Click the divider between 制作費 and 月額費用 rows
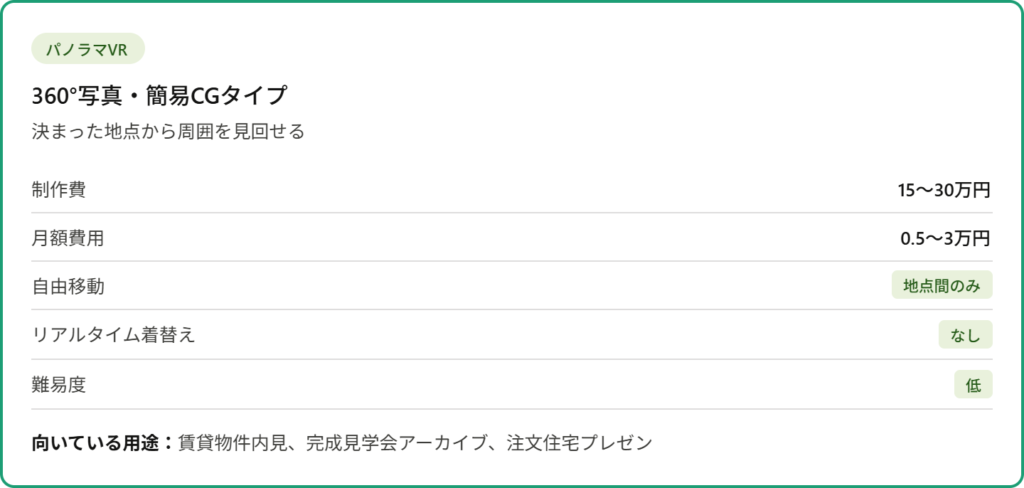 point(512,213)
